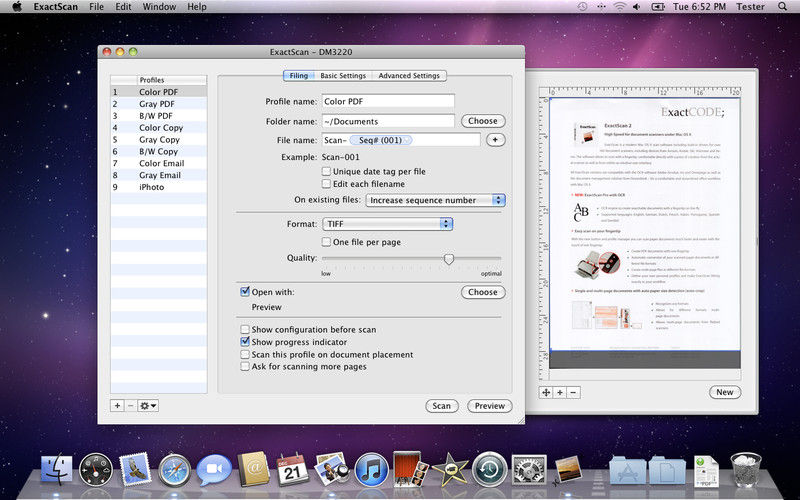Image resolution: width=800 pixels, height=500 pixels.
Task: Open Finder from the Dock
Action: point(57,469)
